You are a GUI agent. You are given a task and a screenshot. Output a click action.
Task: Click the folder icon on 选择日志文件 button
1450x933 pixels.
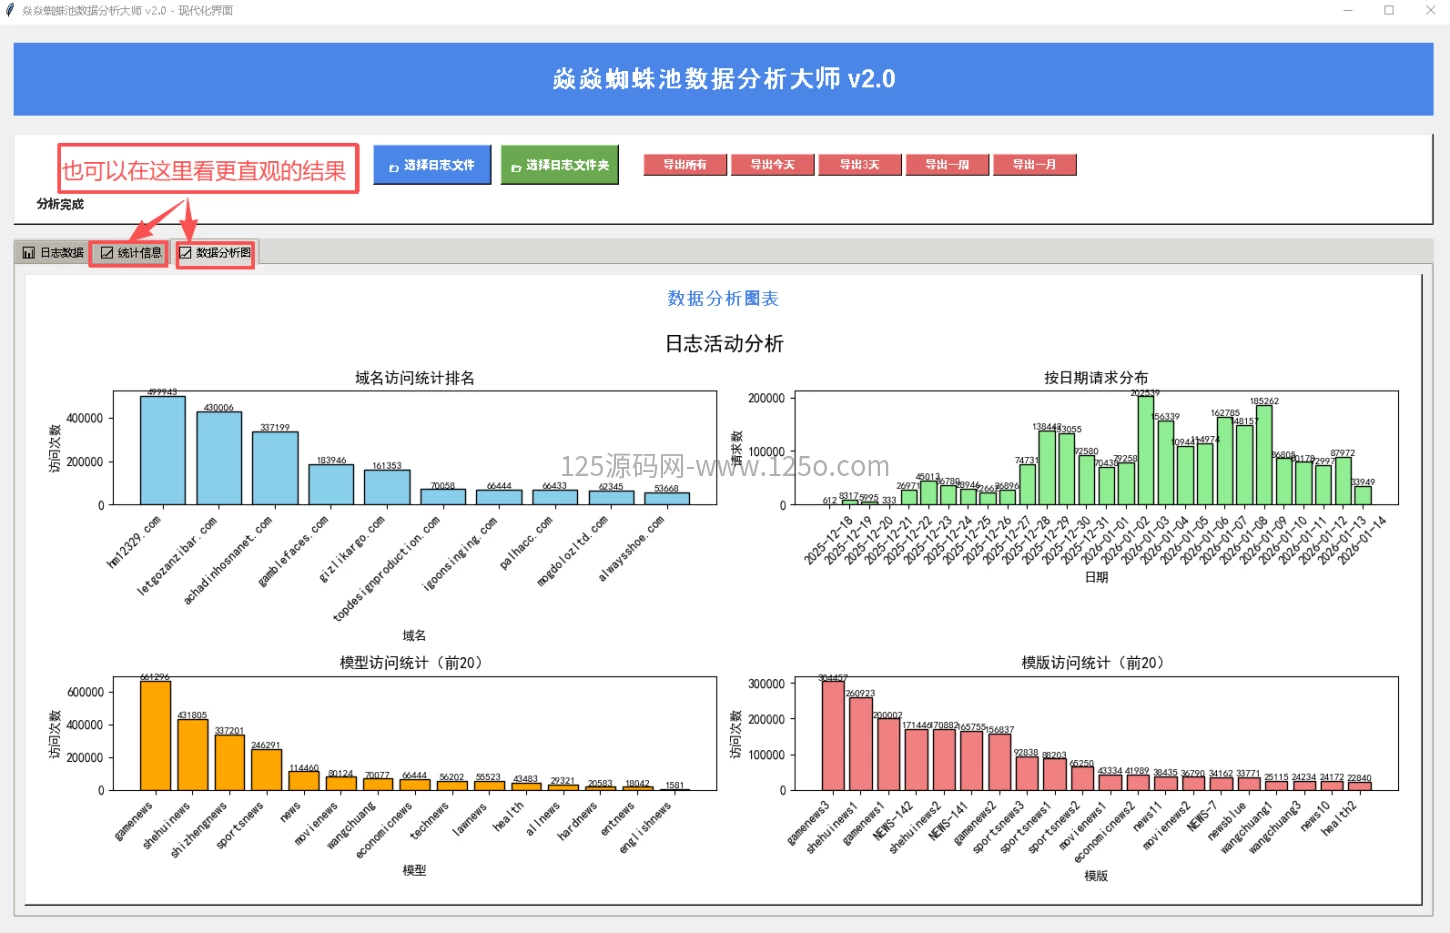click(393, 167)
